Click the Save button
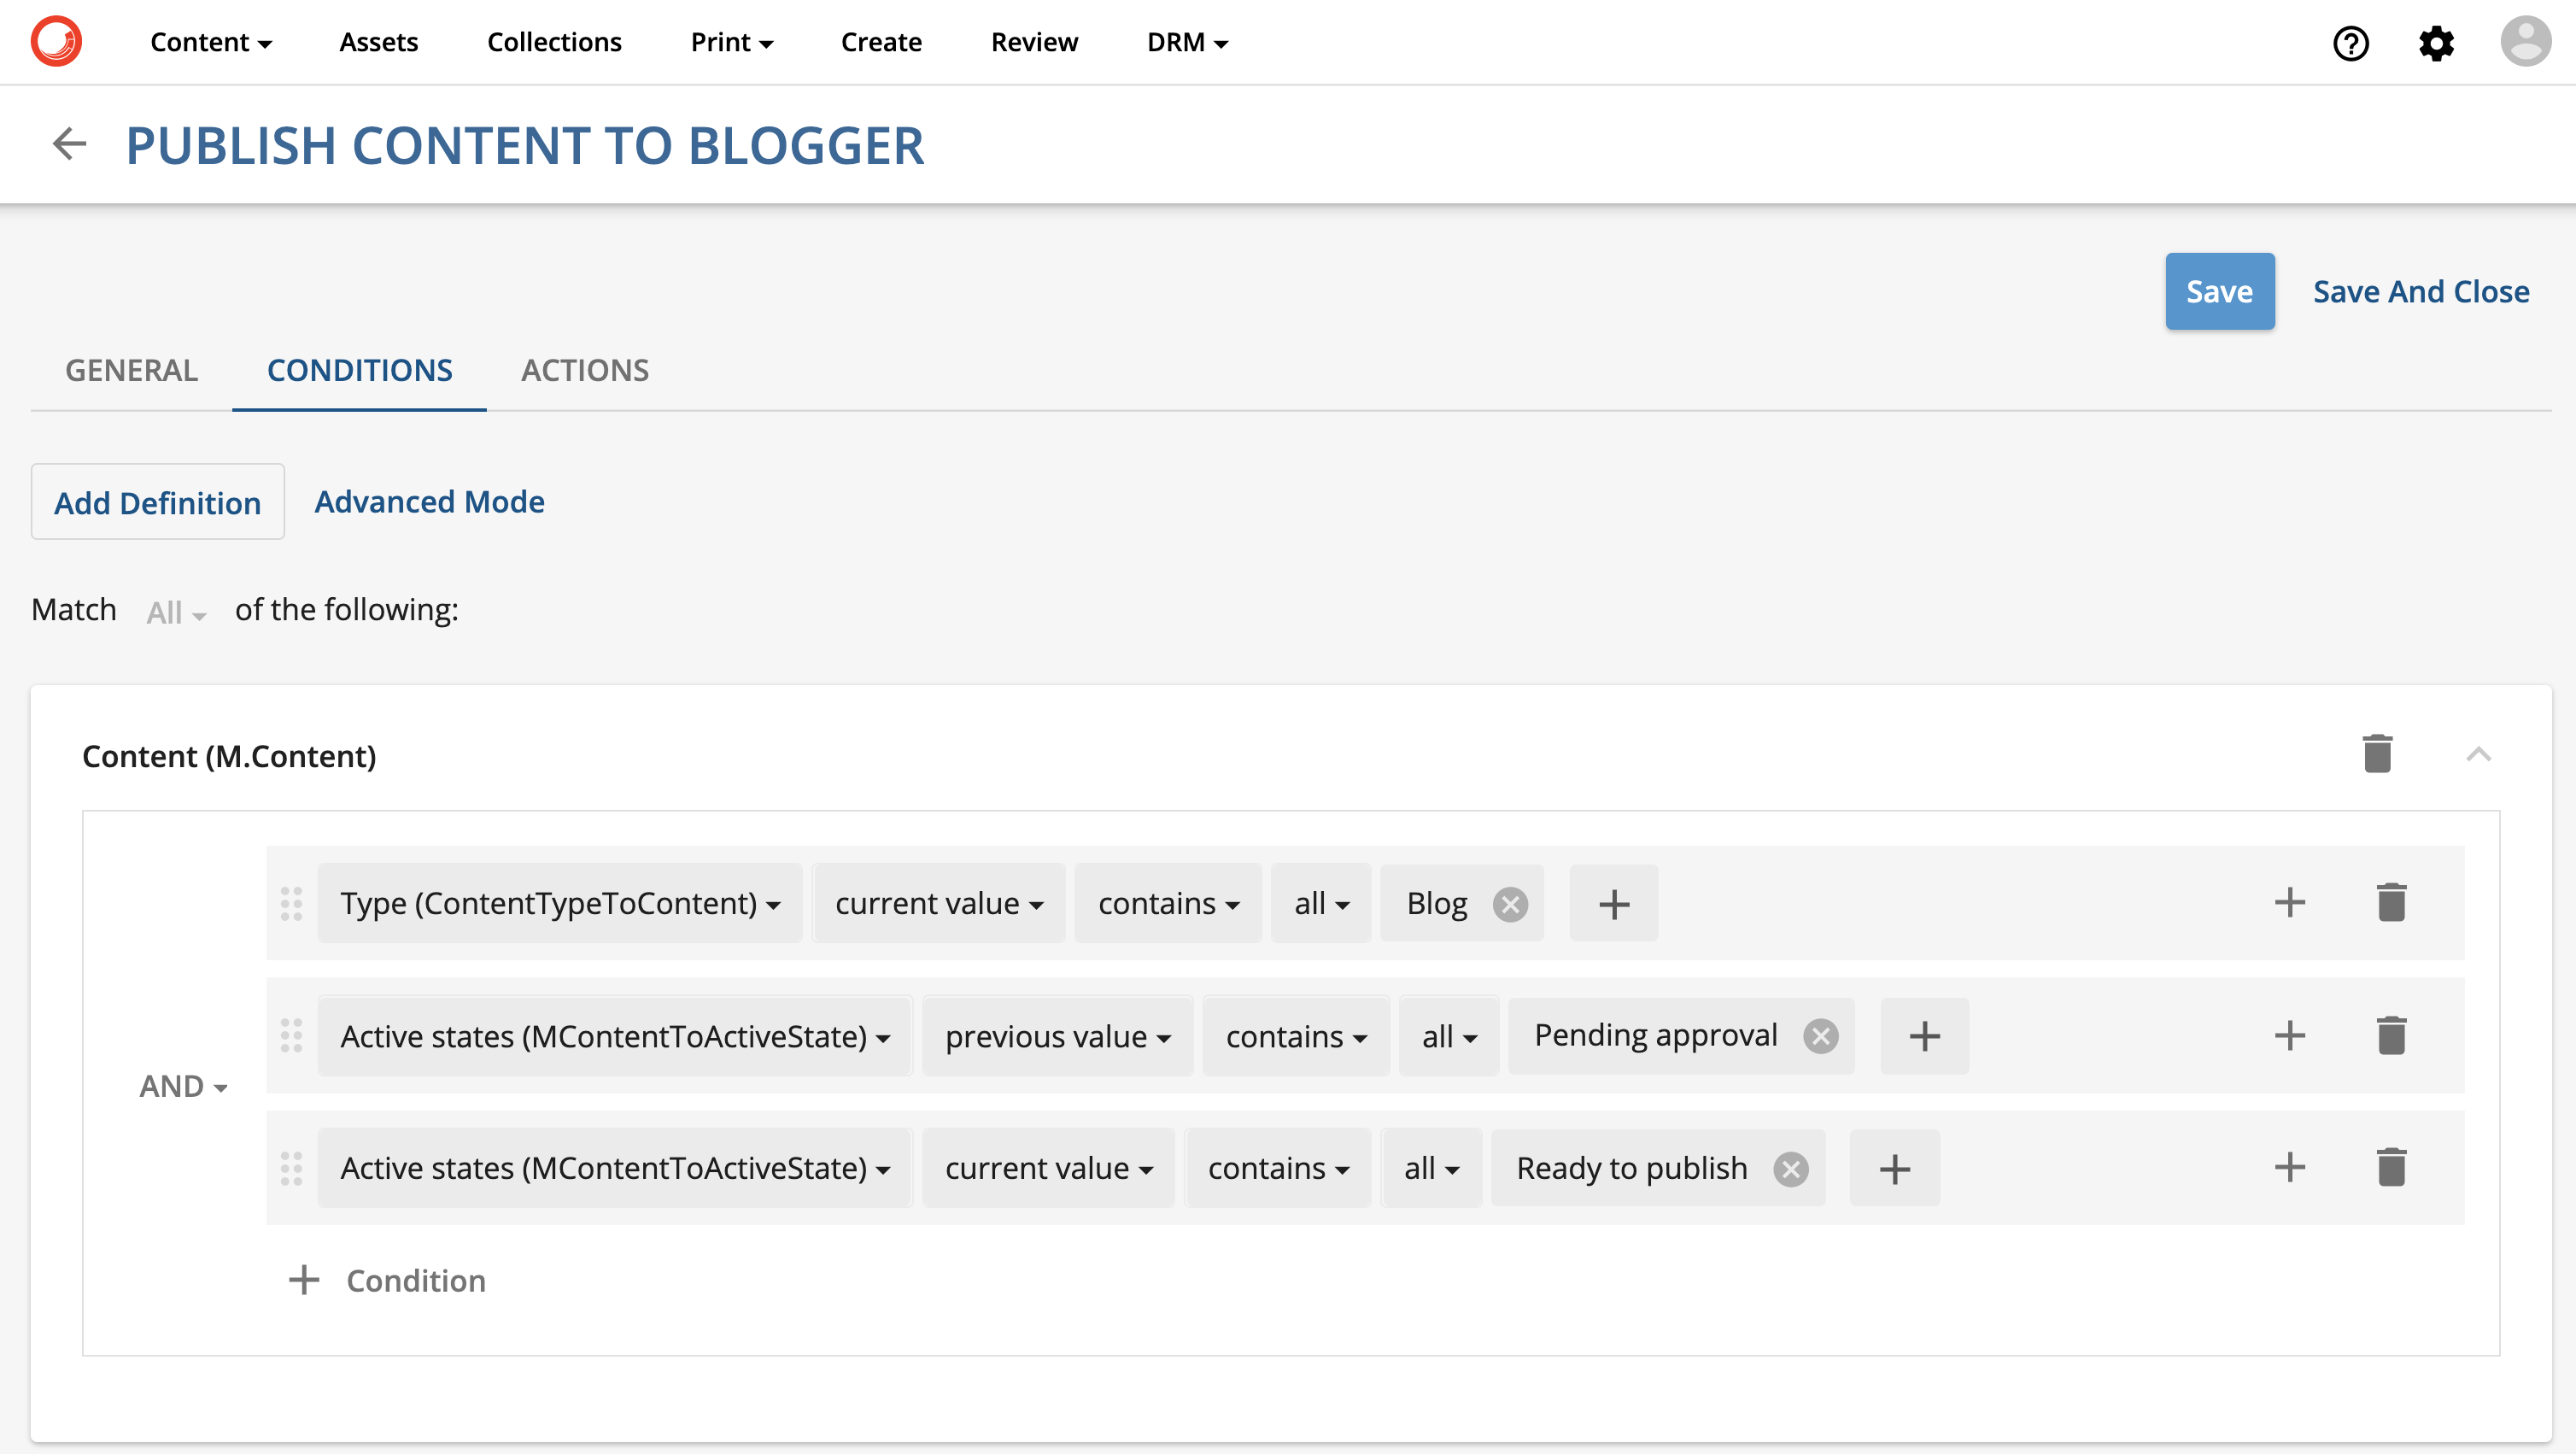Image resolution: width=2576 pixels, height=1454 pixels. click(x=2219, y=291)
